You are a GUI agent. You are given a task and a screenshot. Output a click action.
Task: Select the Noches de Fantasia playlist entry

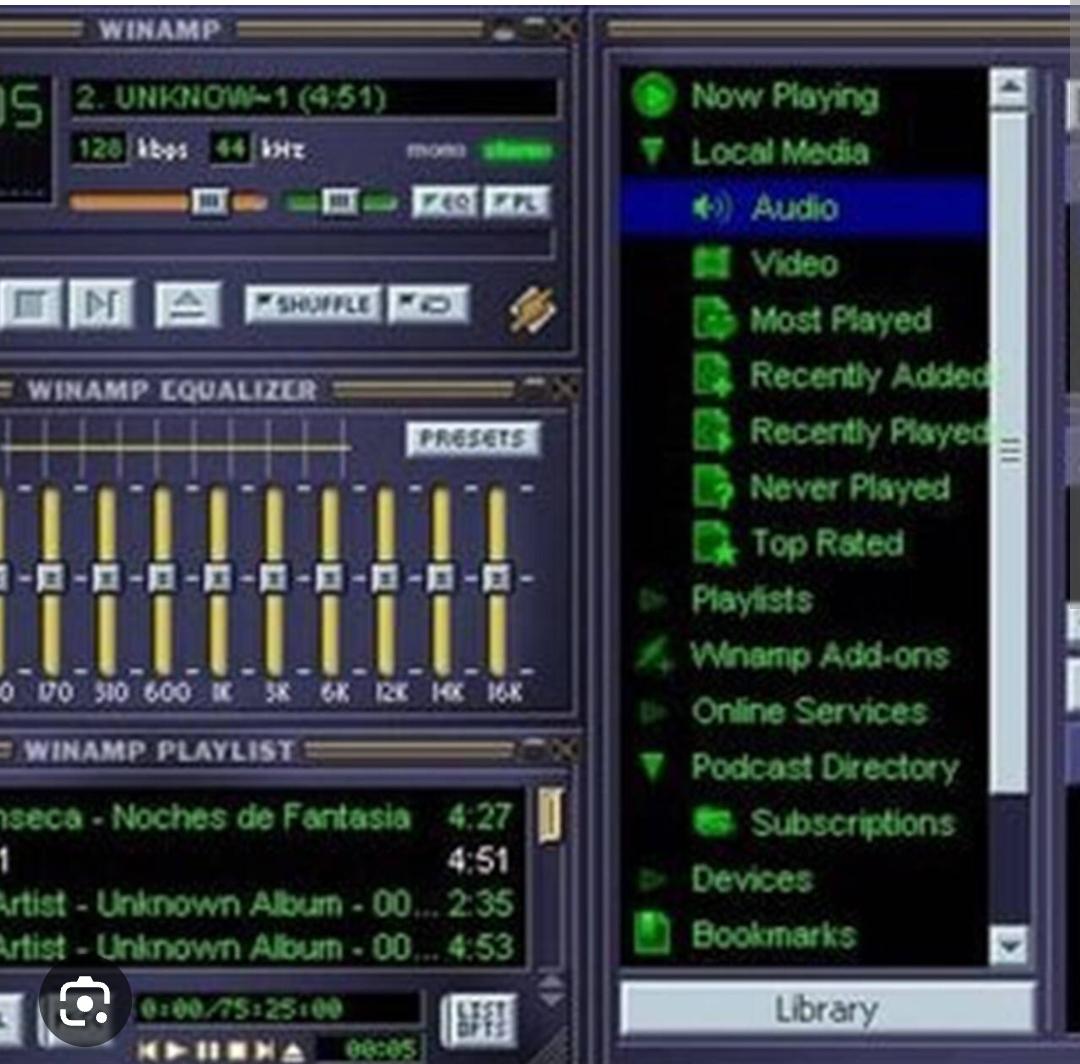pyautogui.click(x=262, y=817)
